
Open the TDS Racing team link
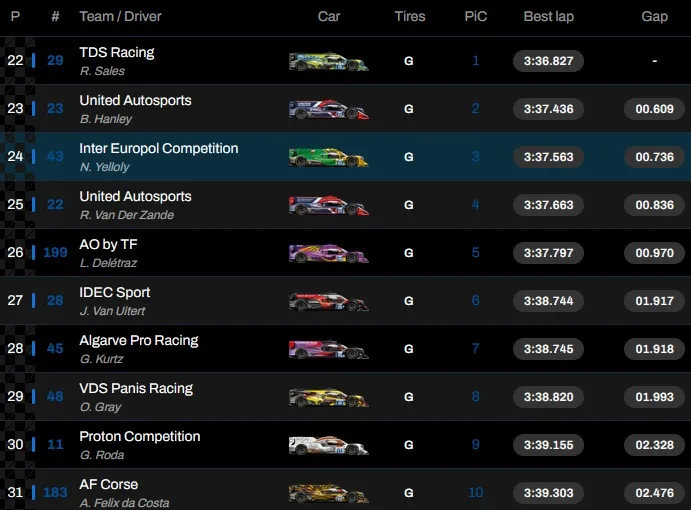[x=117, y=52]
